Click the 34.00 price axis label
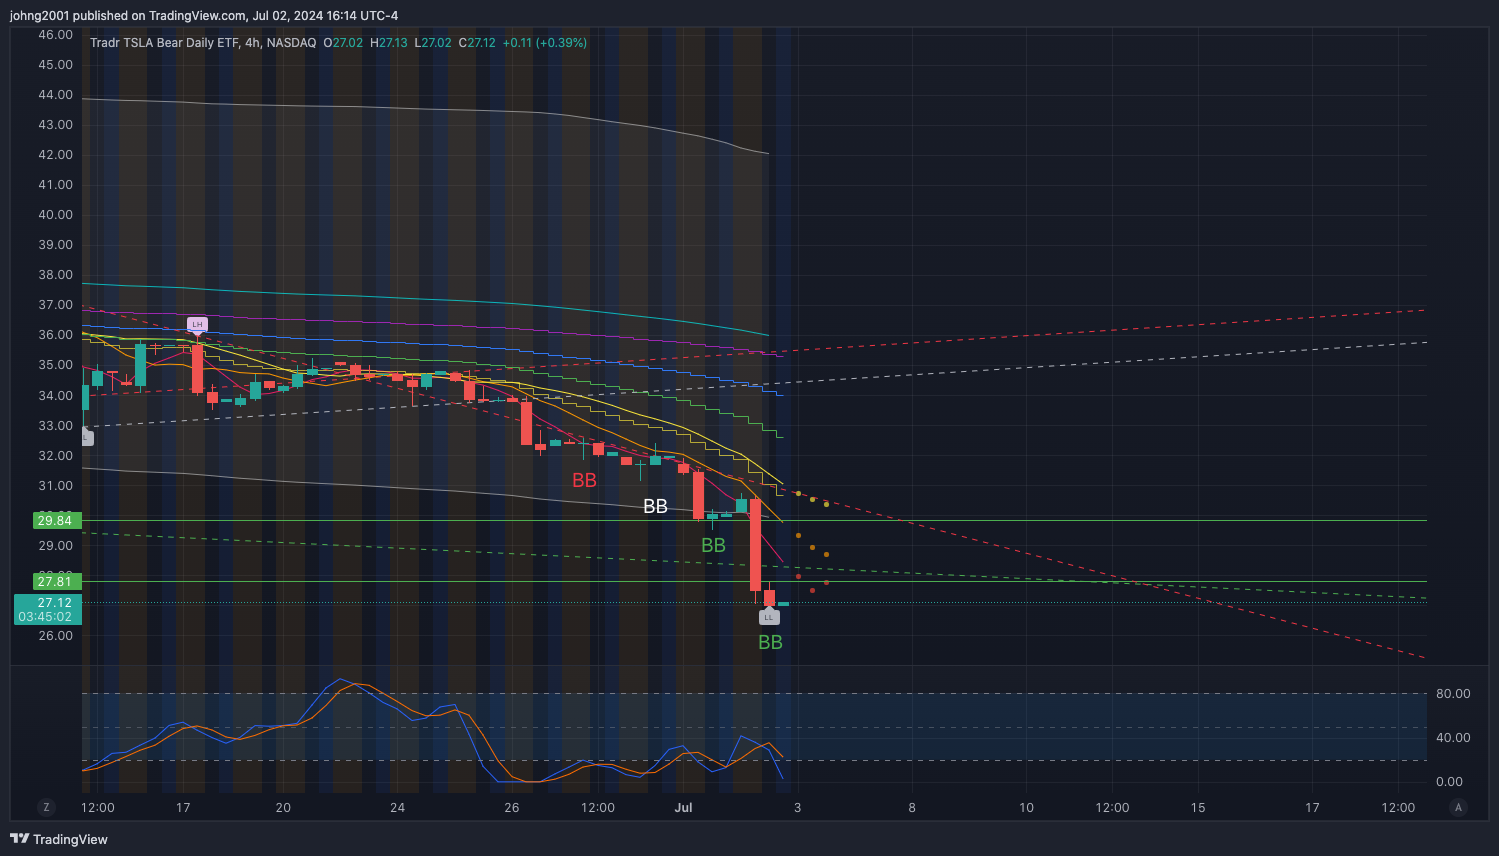This screenshot has height=856, width=1499. tap(55, 396)
